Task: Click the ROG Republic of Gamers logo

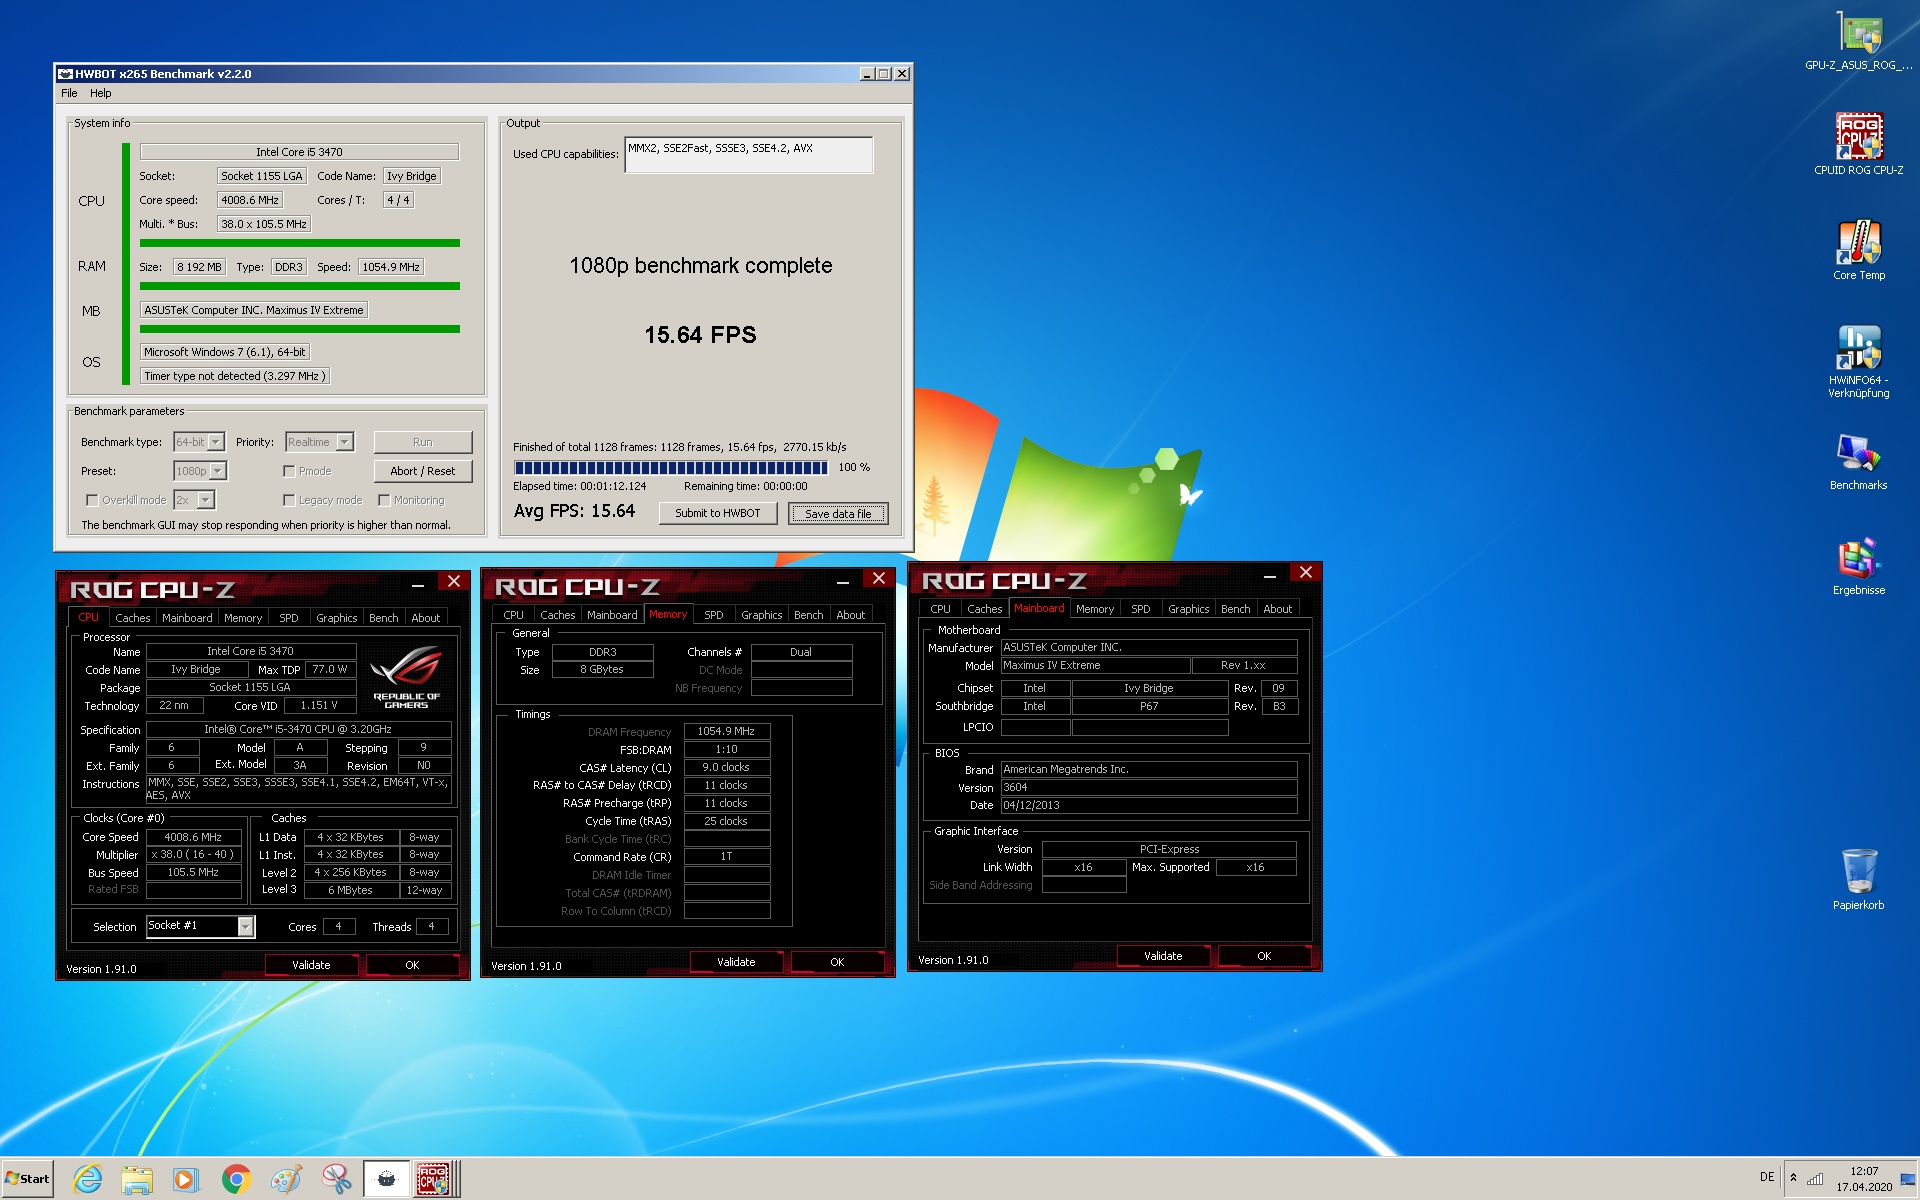Action: 406,678
